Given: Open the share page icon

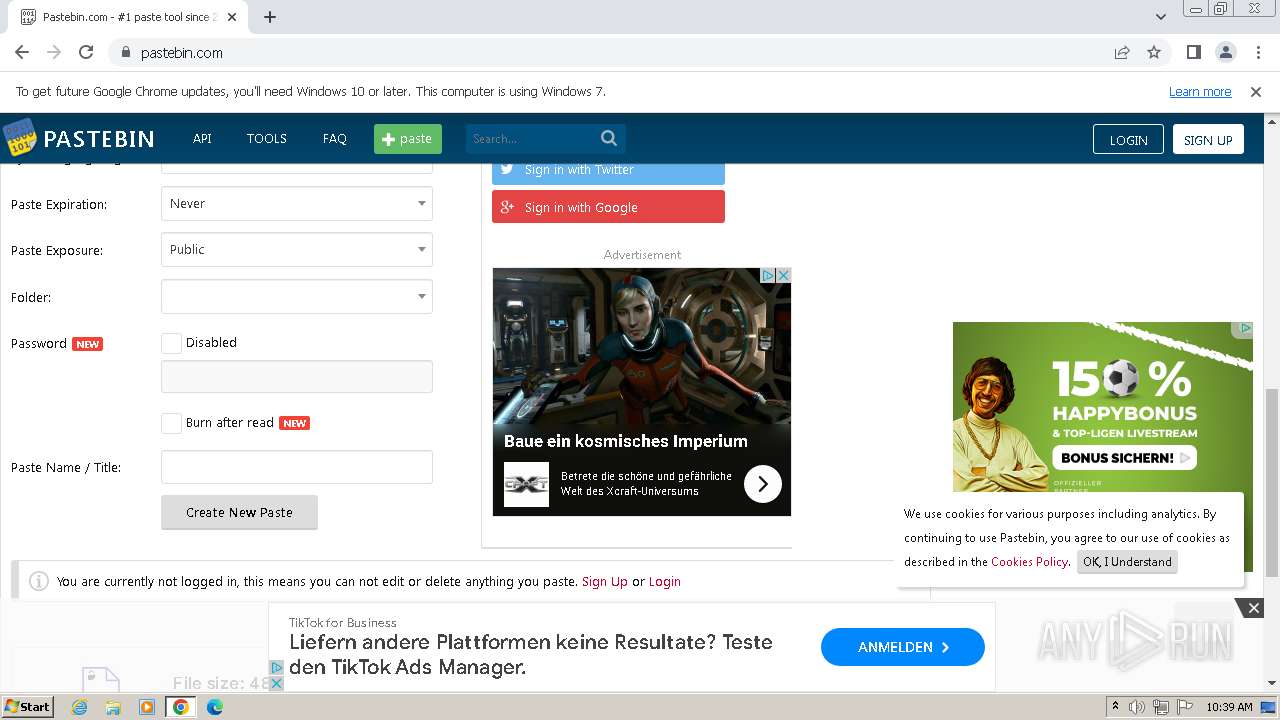Looking at the screenshot, I should [1122, 52].
